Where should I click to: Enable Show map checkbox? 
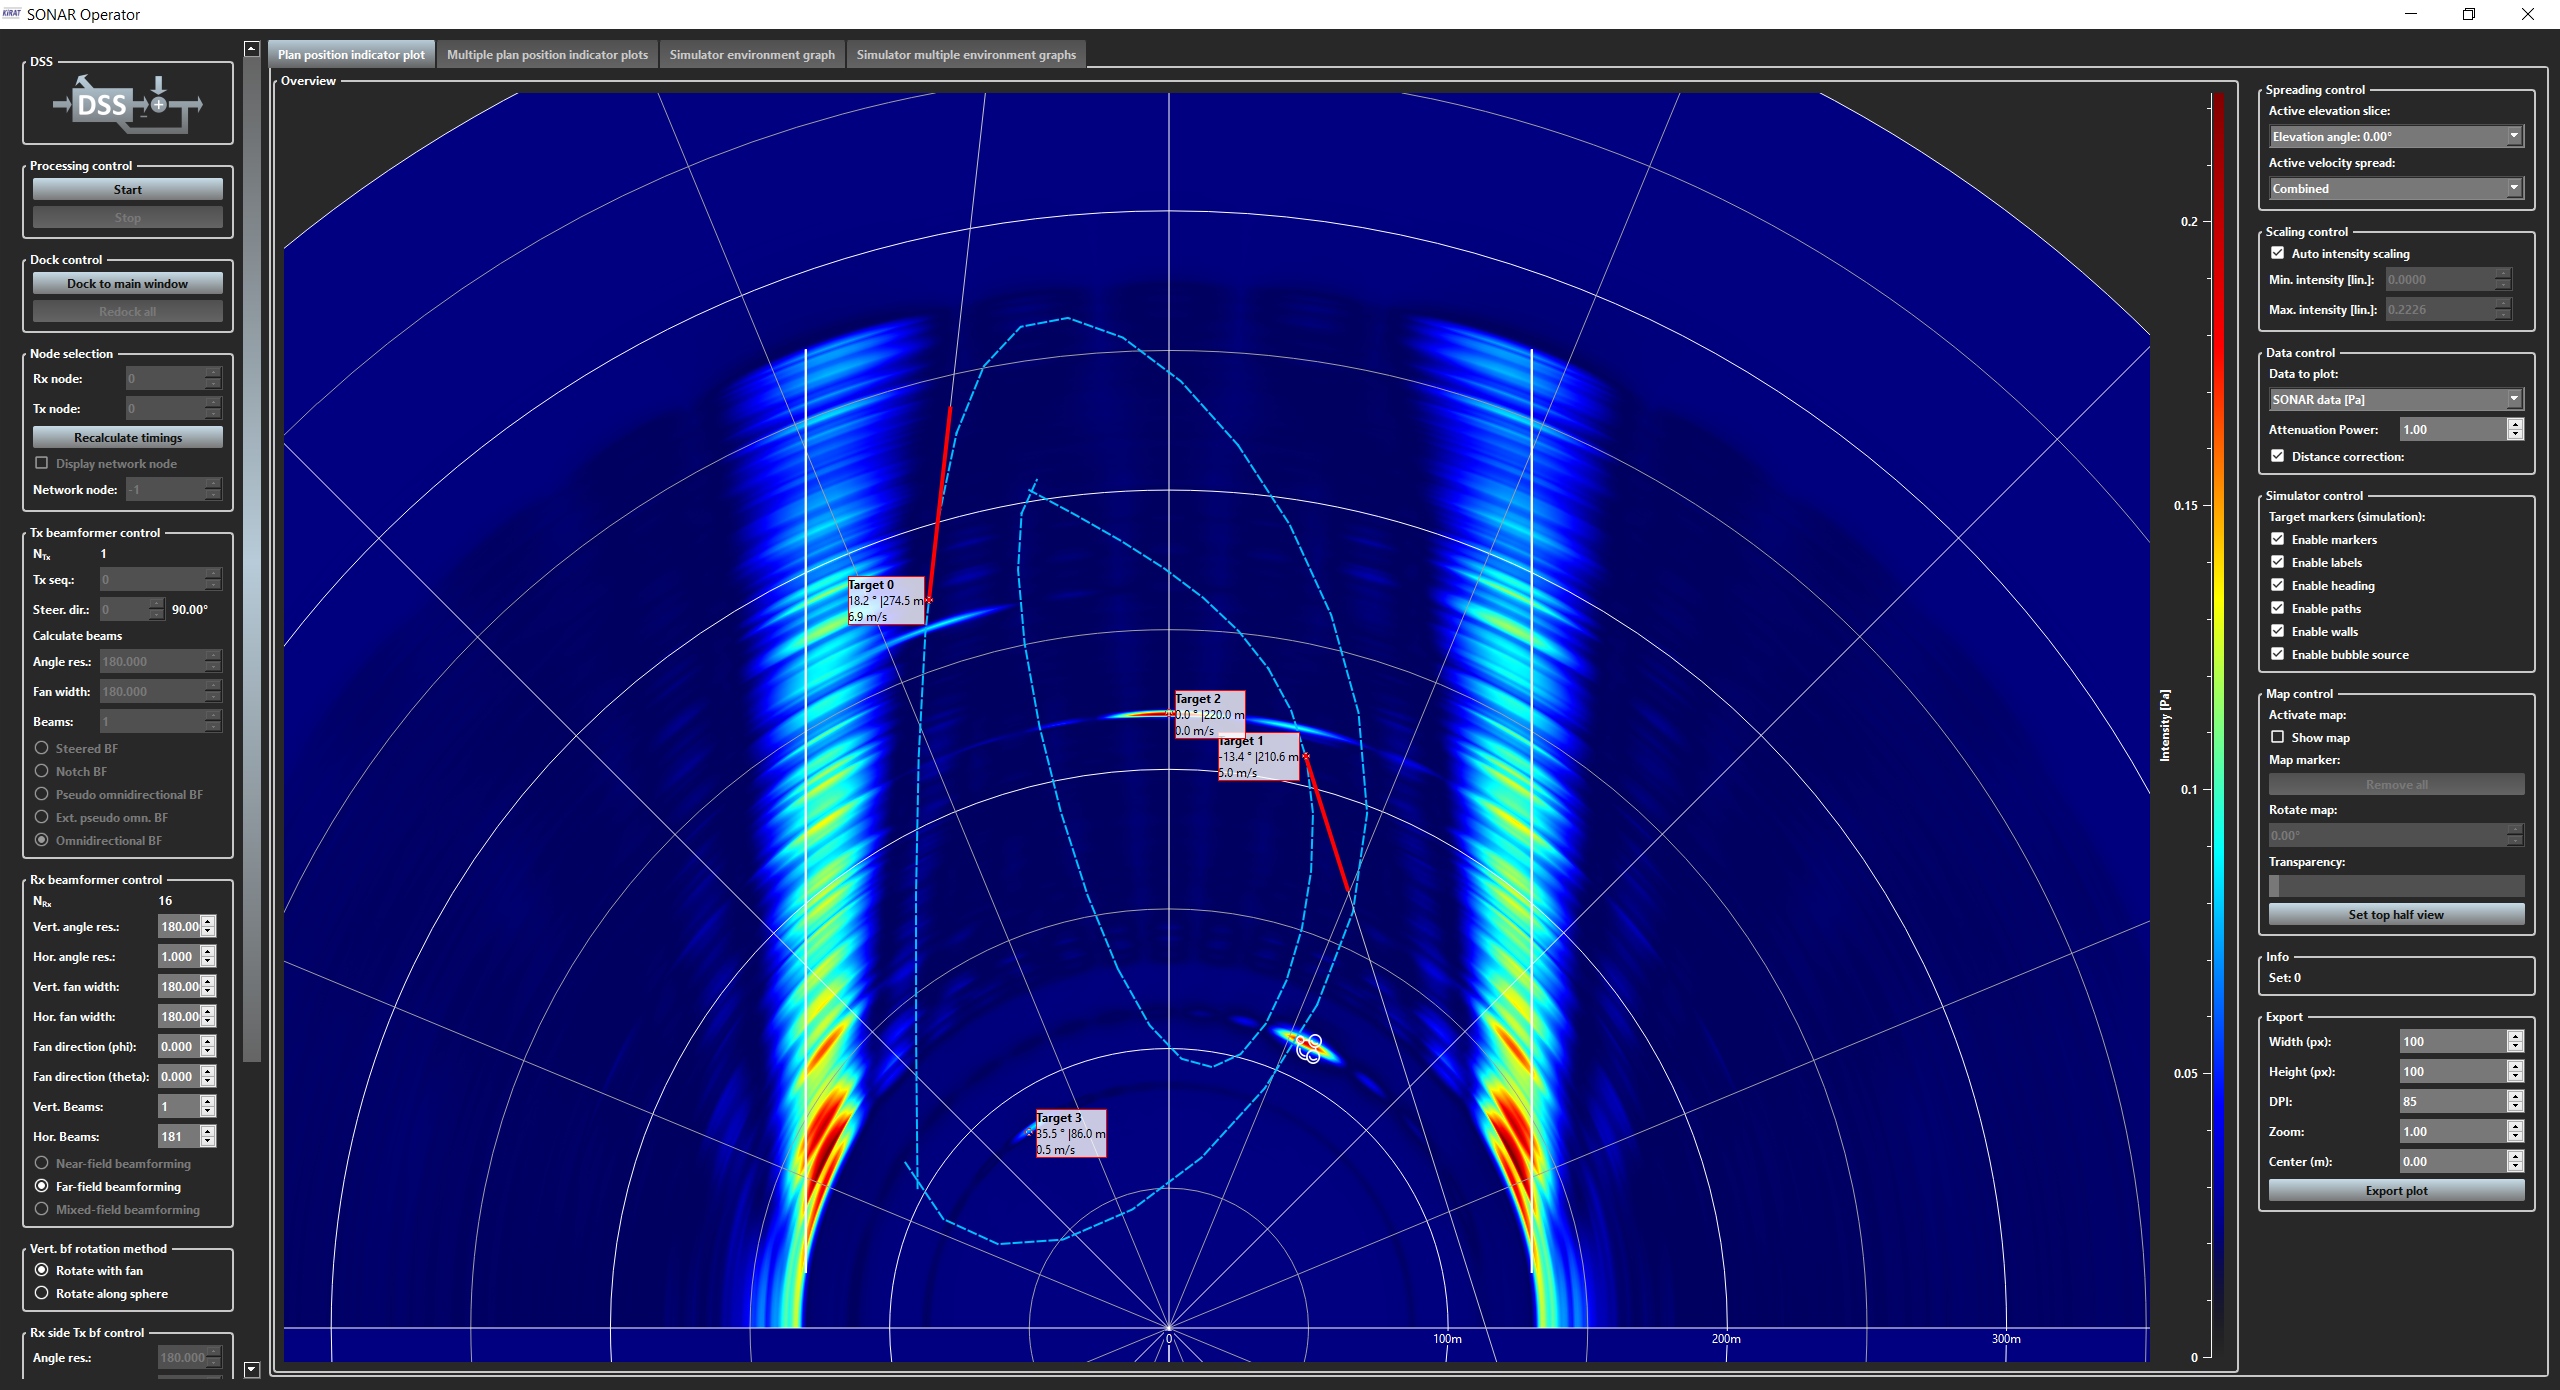(2278, 737)
